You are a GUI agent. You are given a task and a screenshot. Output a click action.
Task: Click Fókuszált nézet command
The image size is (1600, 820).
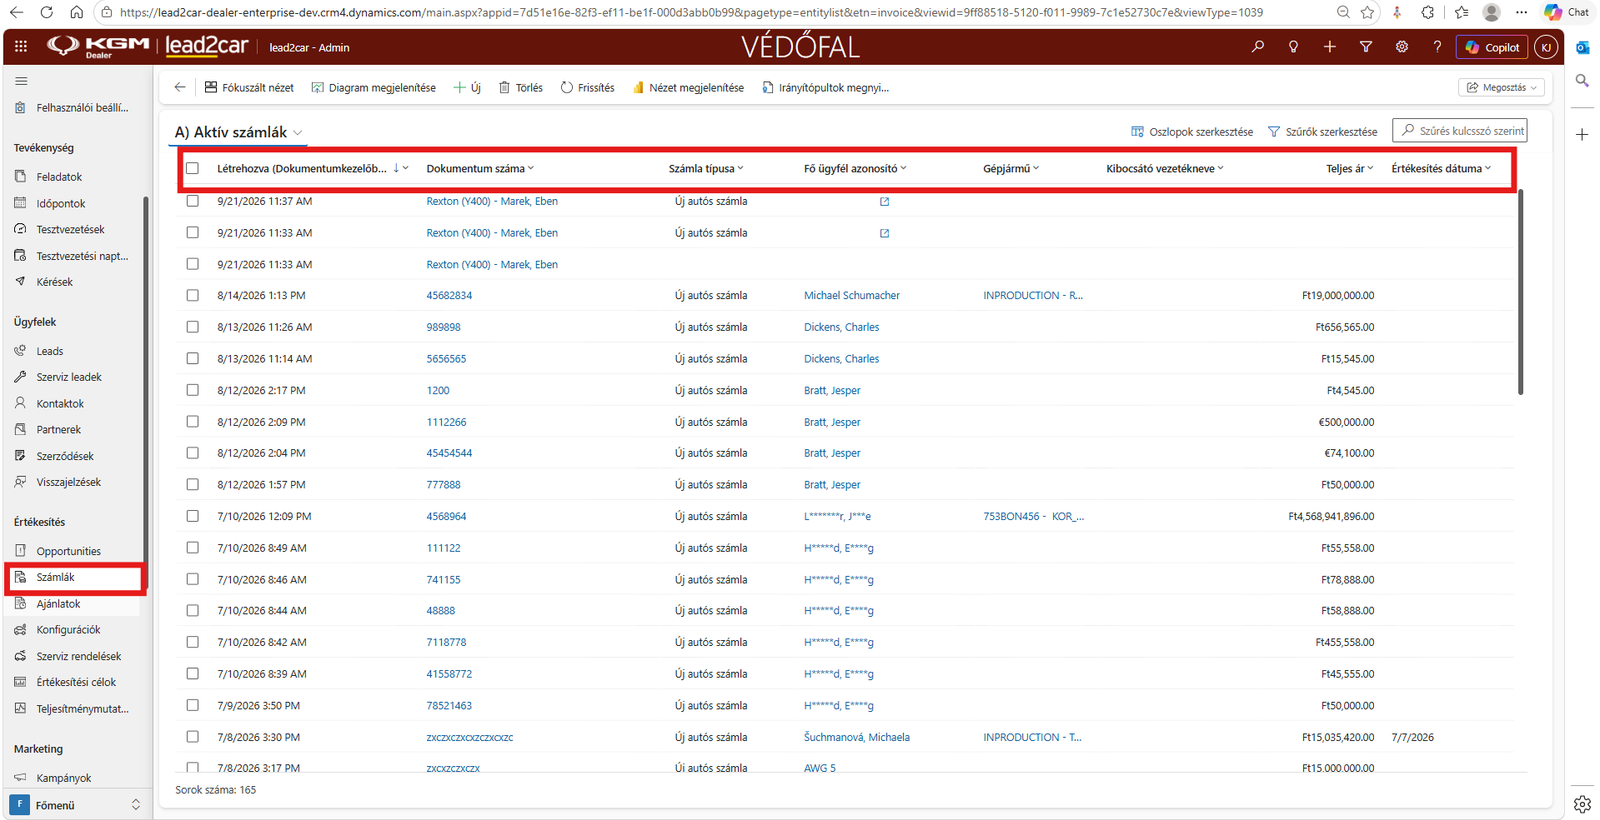tap(249, 88)
